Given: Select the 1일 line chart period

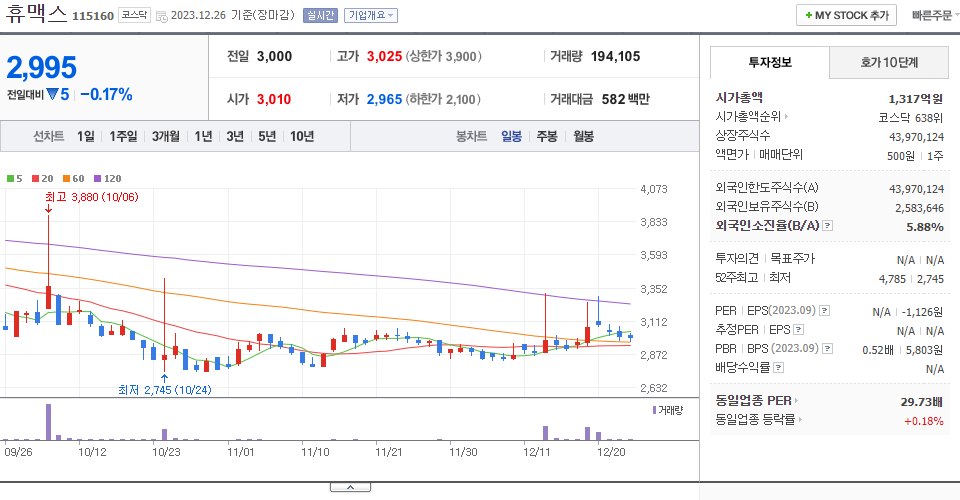Looking at the screenshot, I should click(86, 136).
